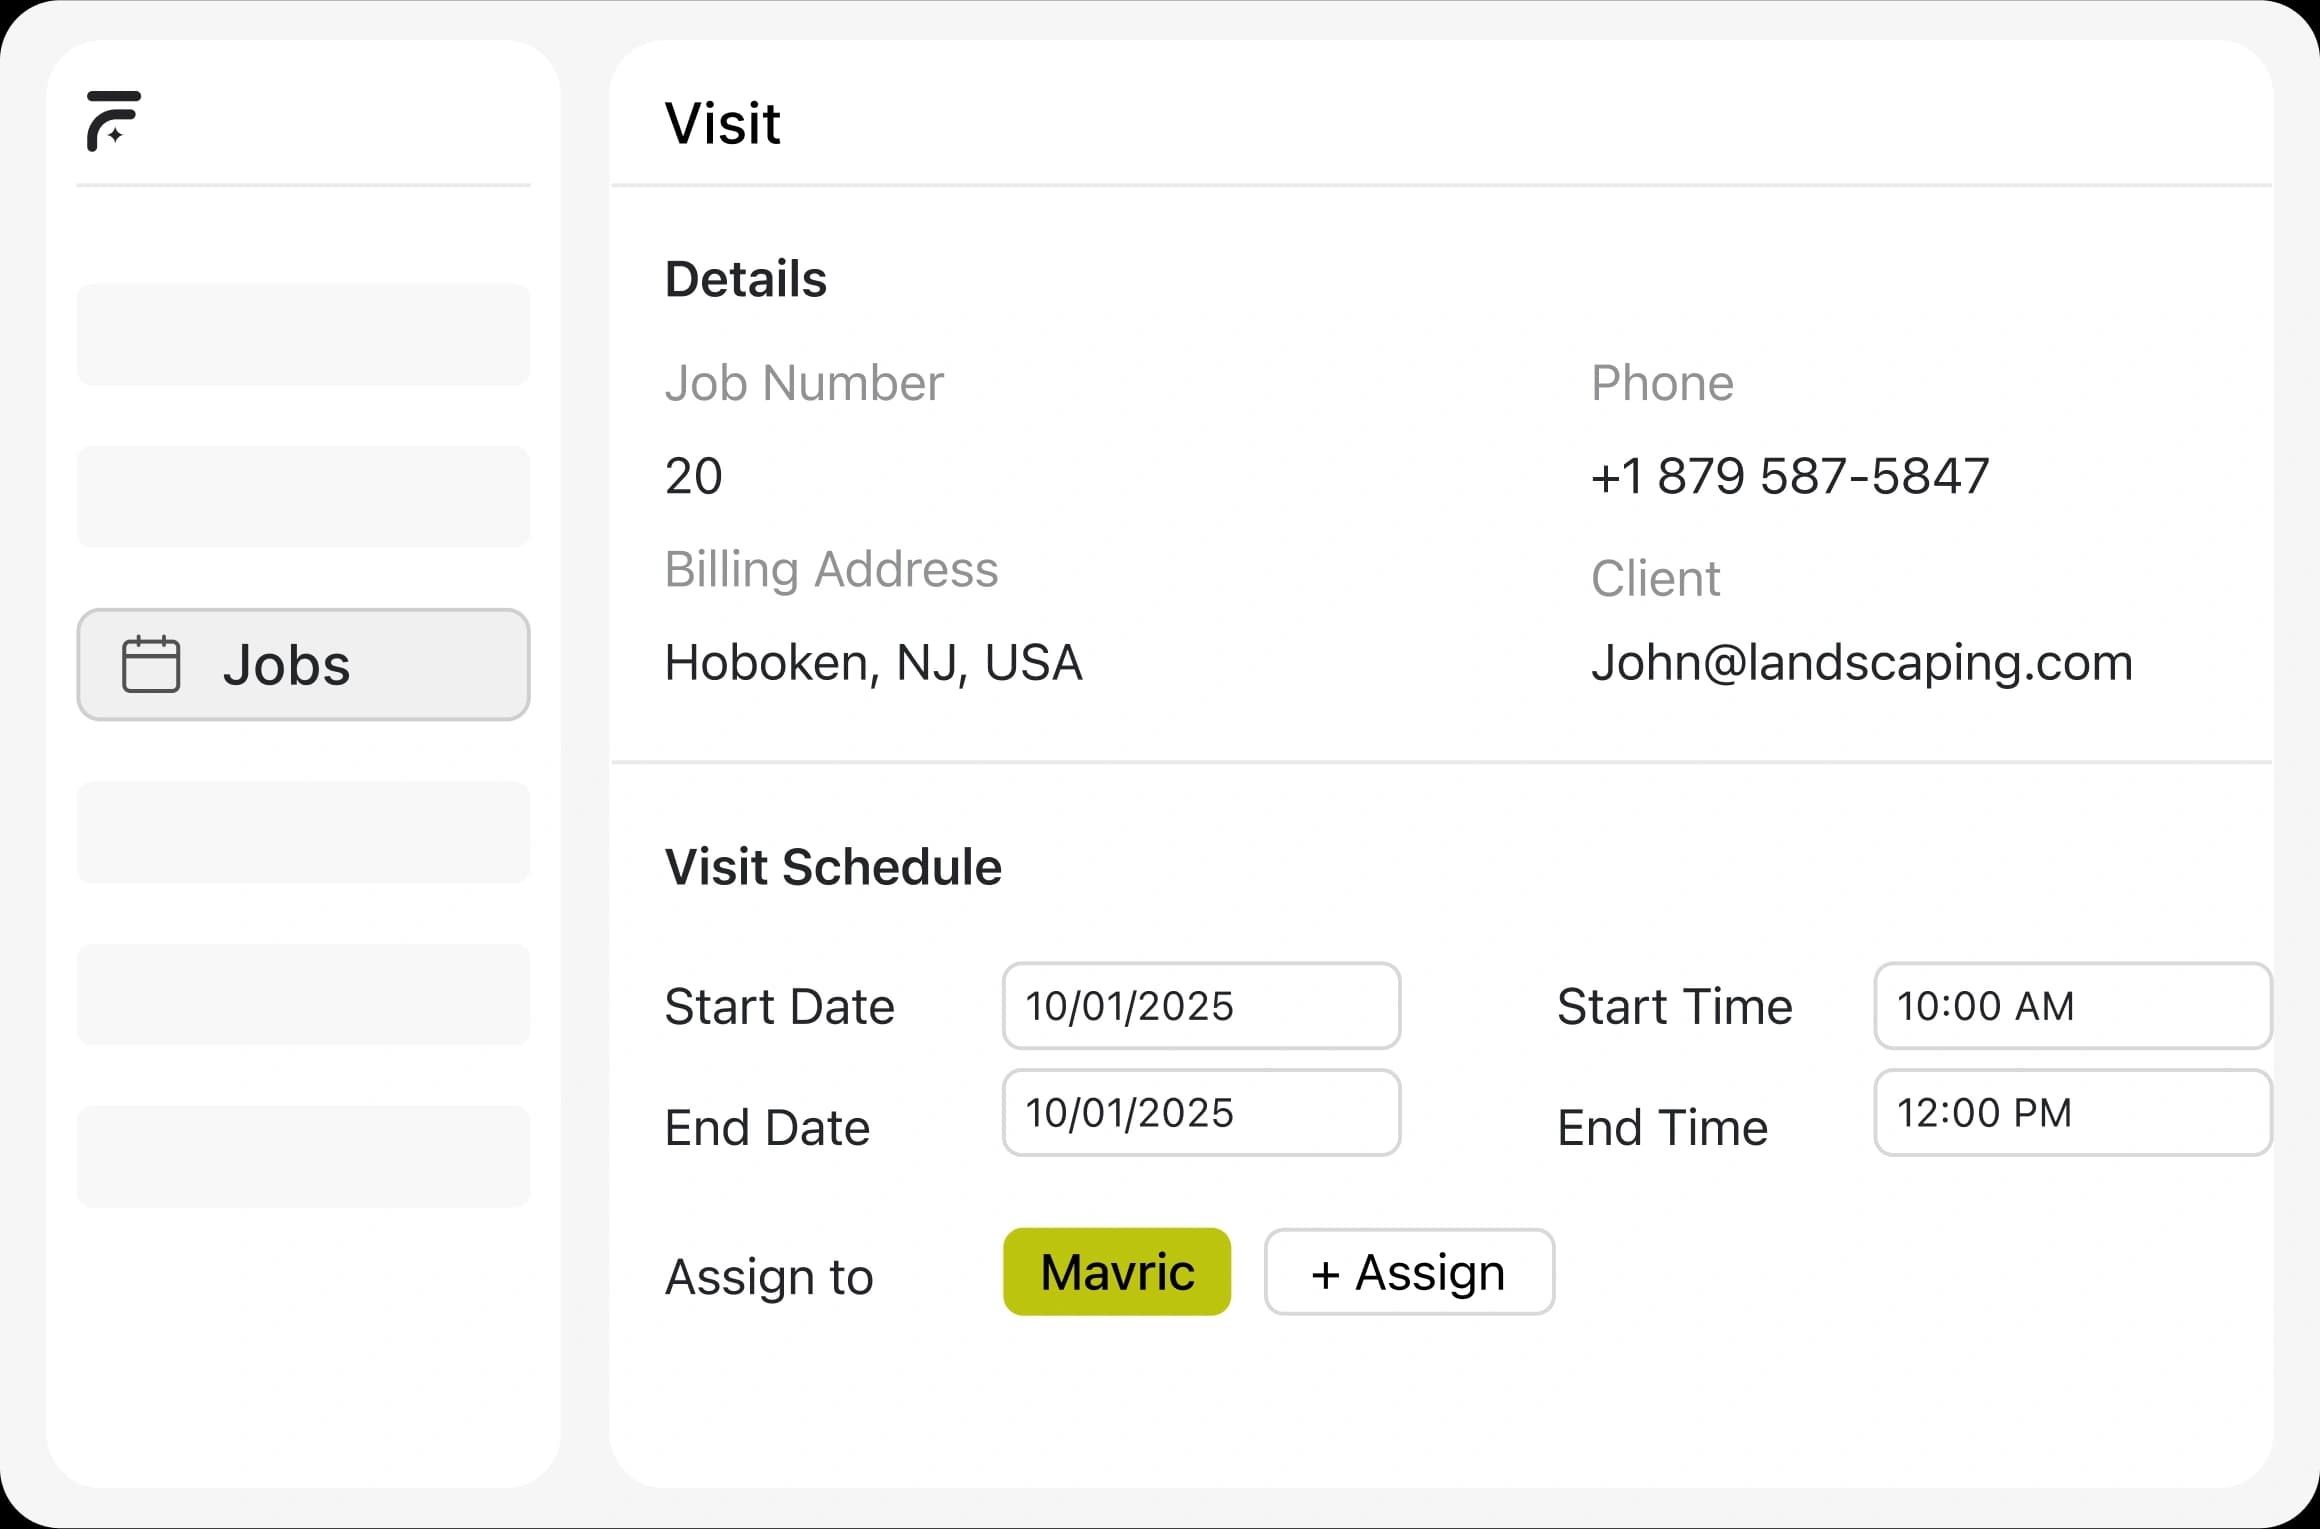This screenshot has height=1529, width=2320.
Task: Click the calendar icon beside Jobs
Action: pyautogui.click(x=151, y=664)
